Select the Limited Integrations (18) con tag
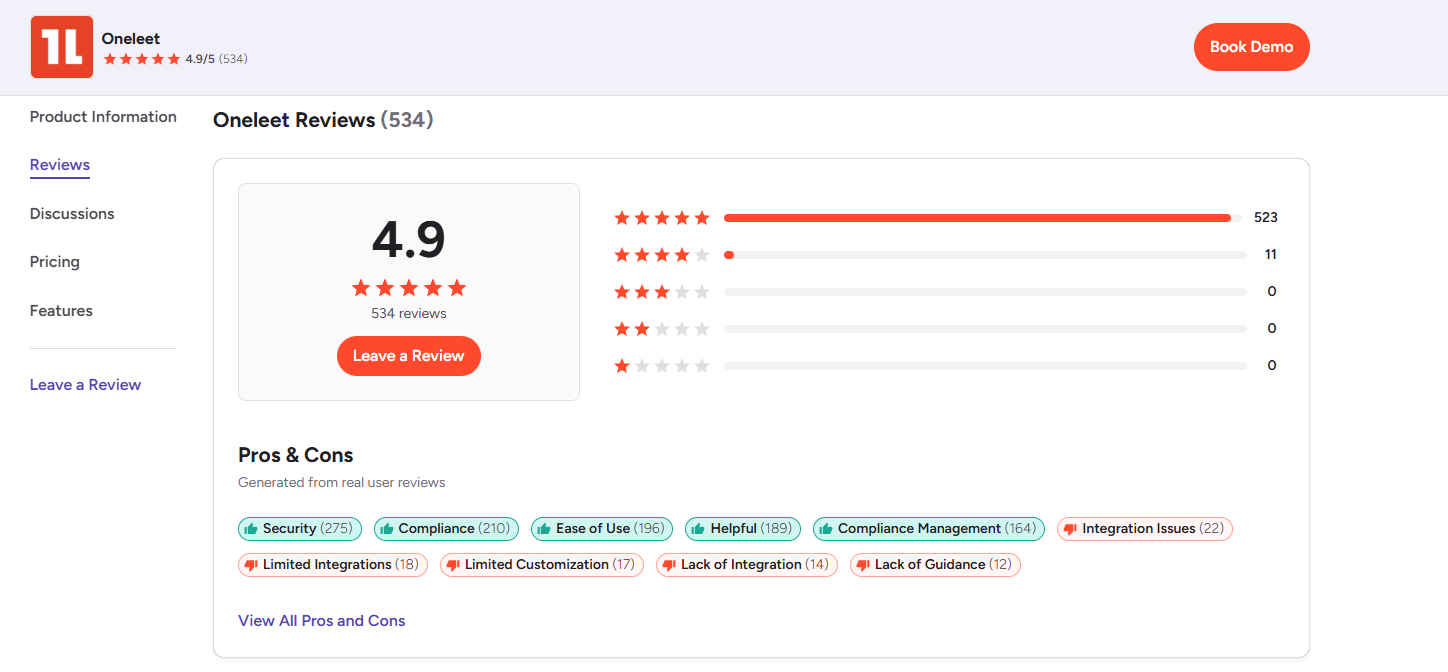 click(x=333, y=565)
